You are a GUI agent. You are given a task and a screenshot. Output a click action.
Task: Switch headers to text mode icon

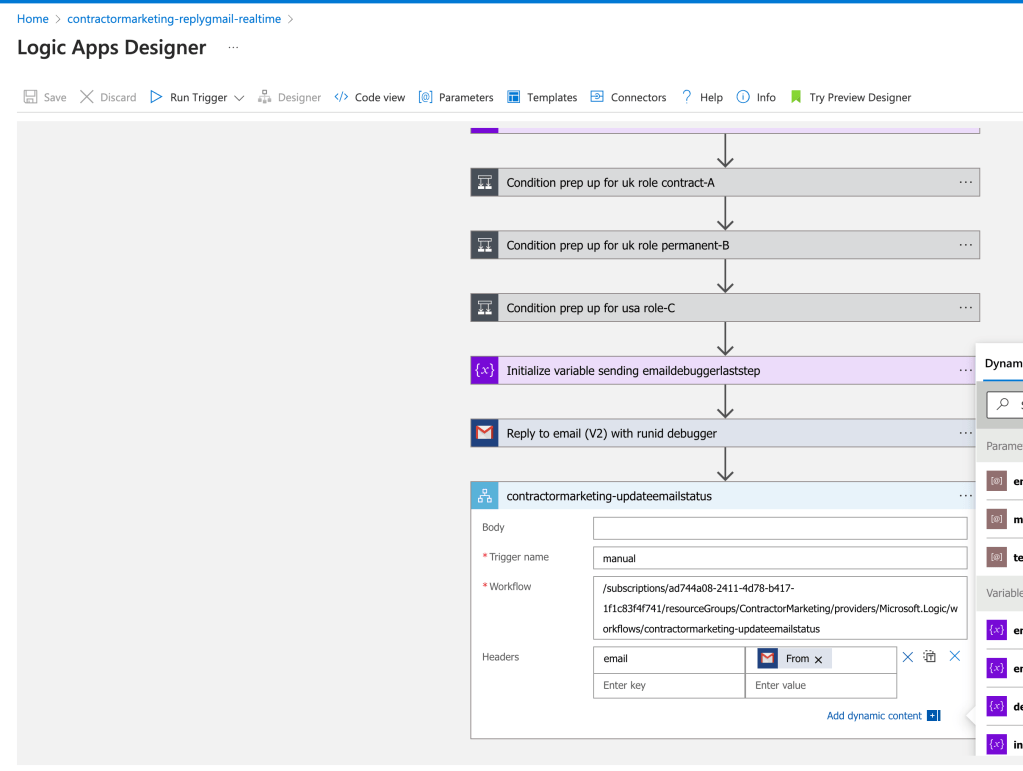click(930, 656)
